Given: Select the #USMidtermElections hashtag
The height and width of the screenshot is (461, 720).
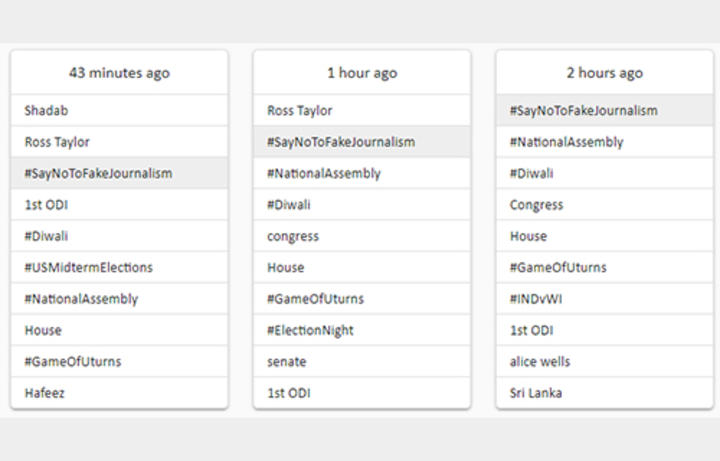Looking at the screenshot, I should coord(89,268).
